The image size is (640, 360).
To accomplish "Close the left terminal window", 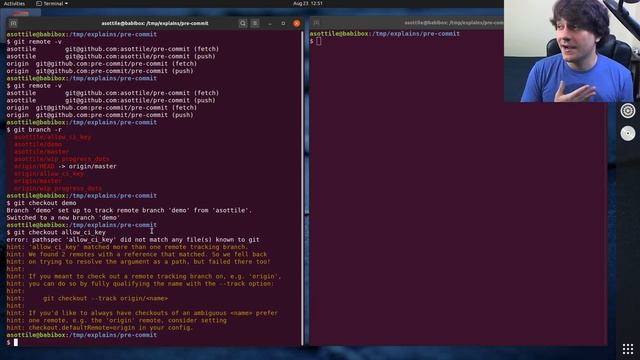I will tap(297, 23).
